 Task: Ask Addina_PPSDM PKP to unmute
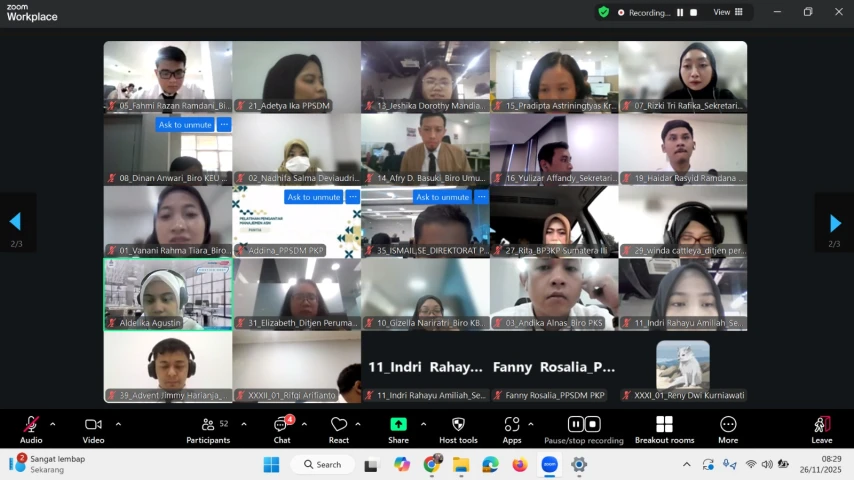coord(314,197)
